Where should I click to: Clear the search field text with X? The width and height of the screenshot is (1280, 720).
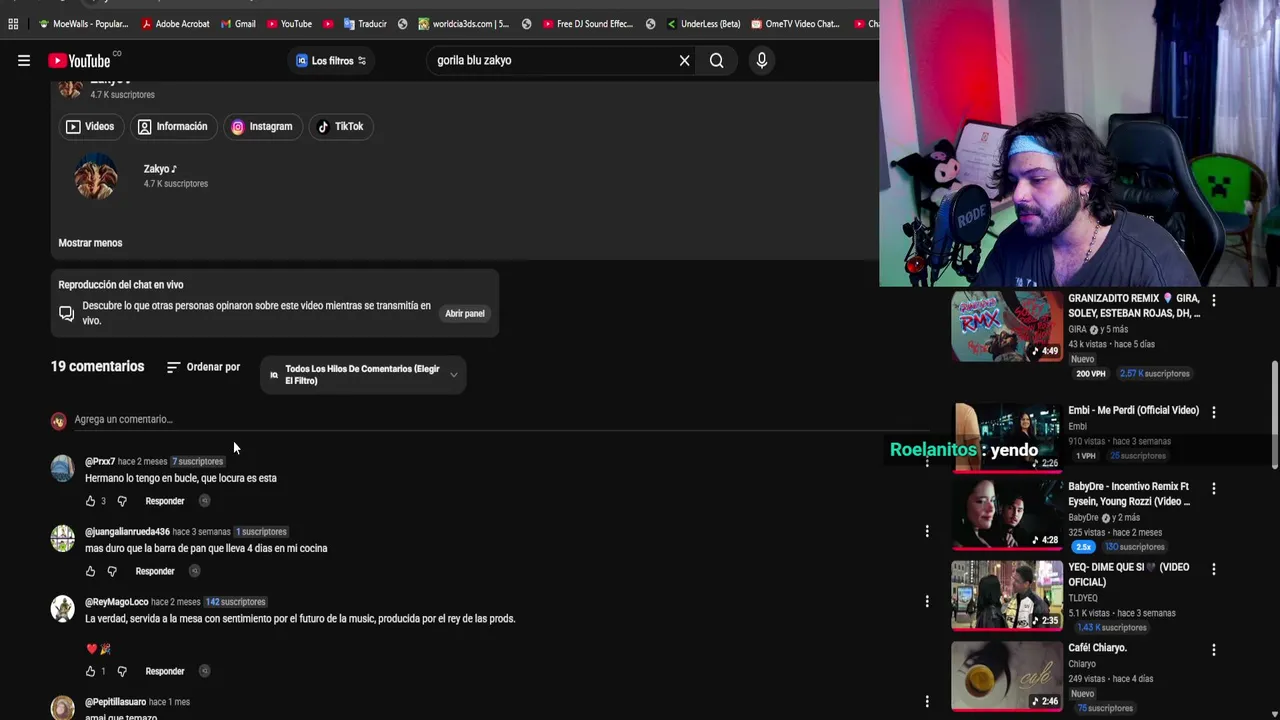pyautogui.click(x=685, y=61)
